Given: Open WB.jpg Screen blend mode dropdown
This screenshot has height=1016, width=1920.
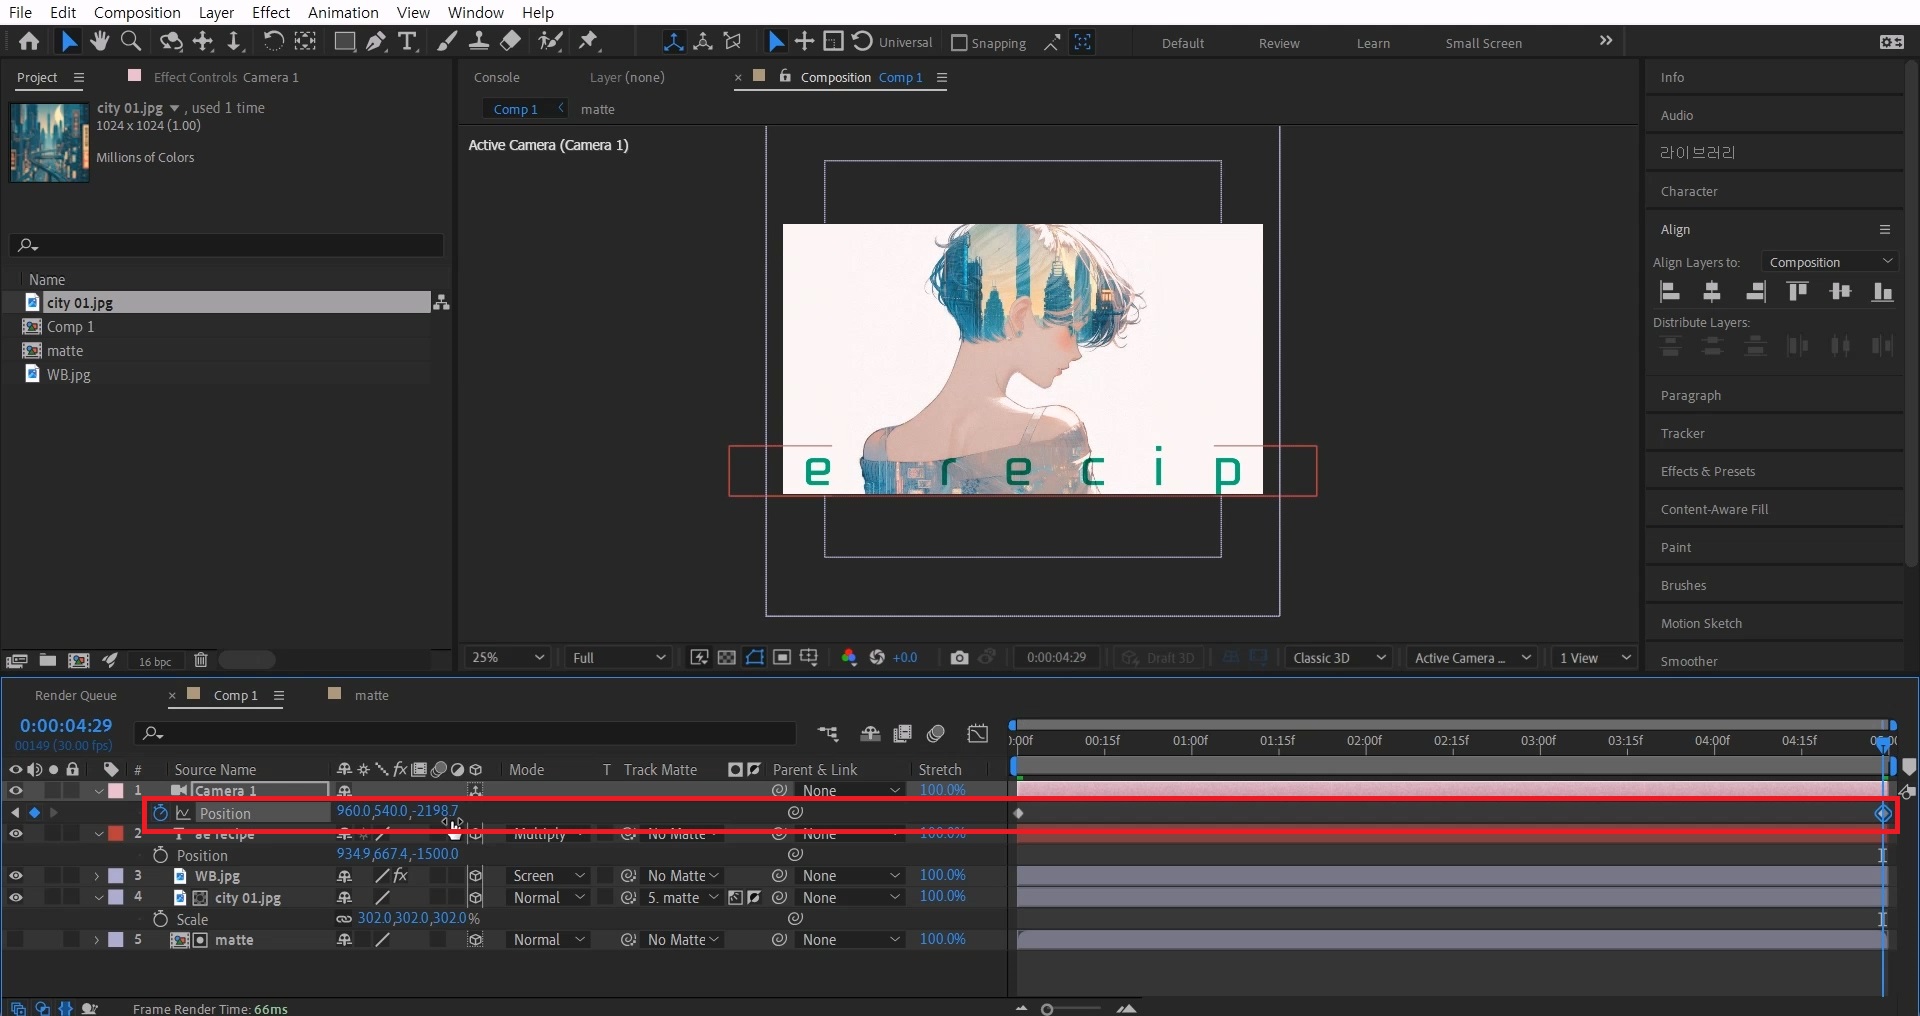Looking at the screenshot, I should (x=547, y=876).
